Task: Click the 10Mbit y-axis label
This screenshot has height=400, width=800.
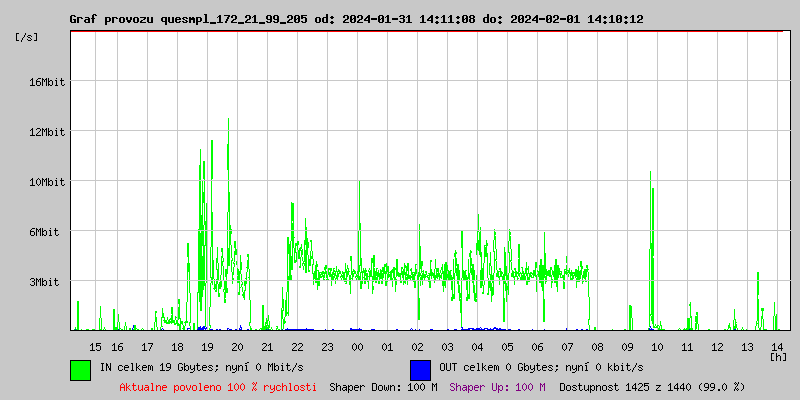Action: 47,182
